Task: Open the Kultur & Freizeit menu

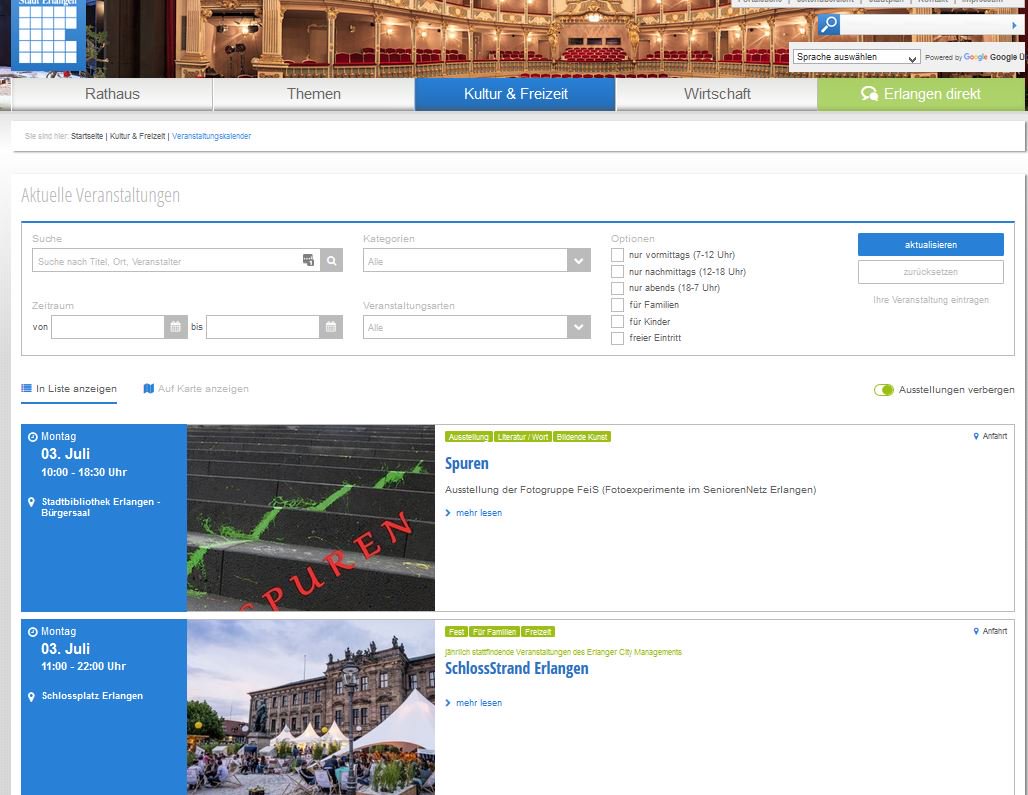Action: pyautogui.click(x=515, y=94)
